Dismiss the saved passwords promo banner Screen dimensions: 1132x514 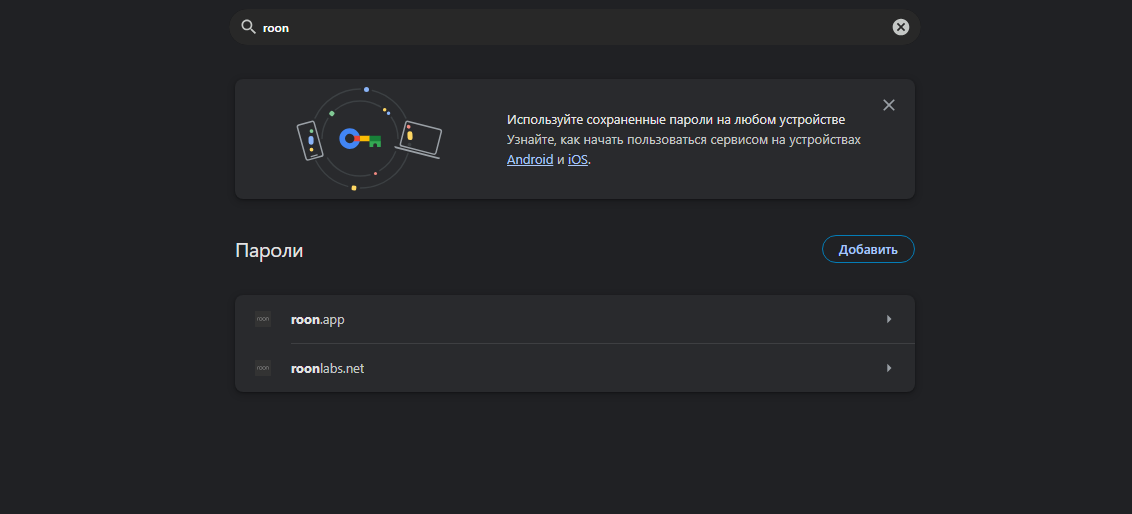[889, 105]
